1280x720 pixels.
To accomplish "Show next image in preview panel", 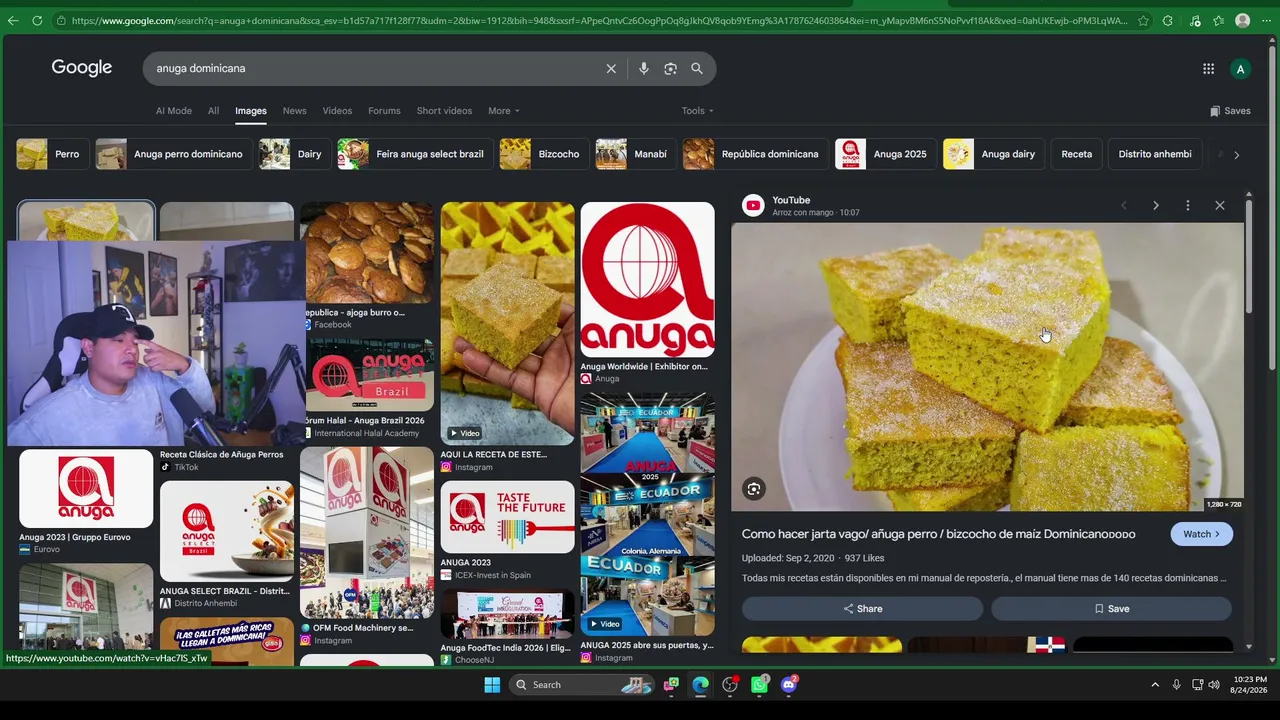I will coord(1156,206).
